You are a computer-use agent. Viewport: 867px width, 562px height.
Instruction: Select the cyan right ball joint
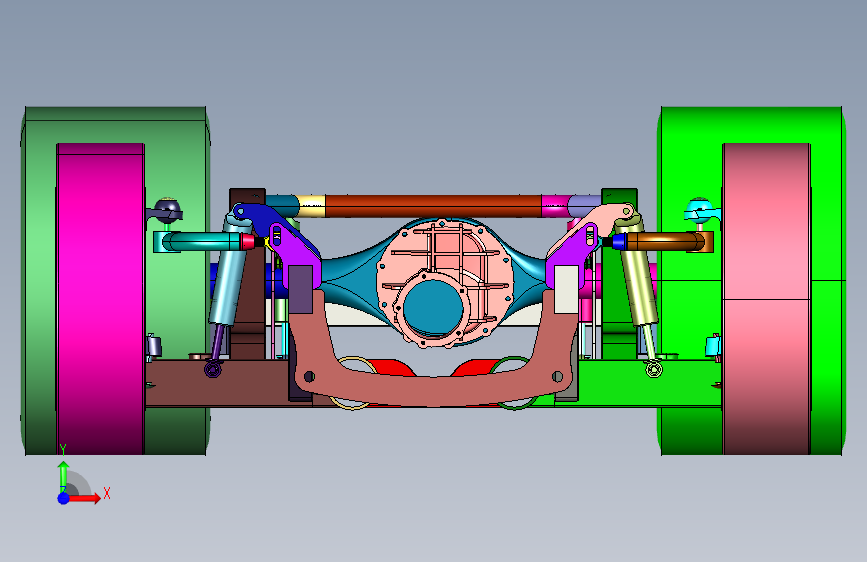click(700, 210)
